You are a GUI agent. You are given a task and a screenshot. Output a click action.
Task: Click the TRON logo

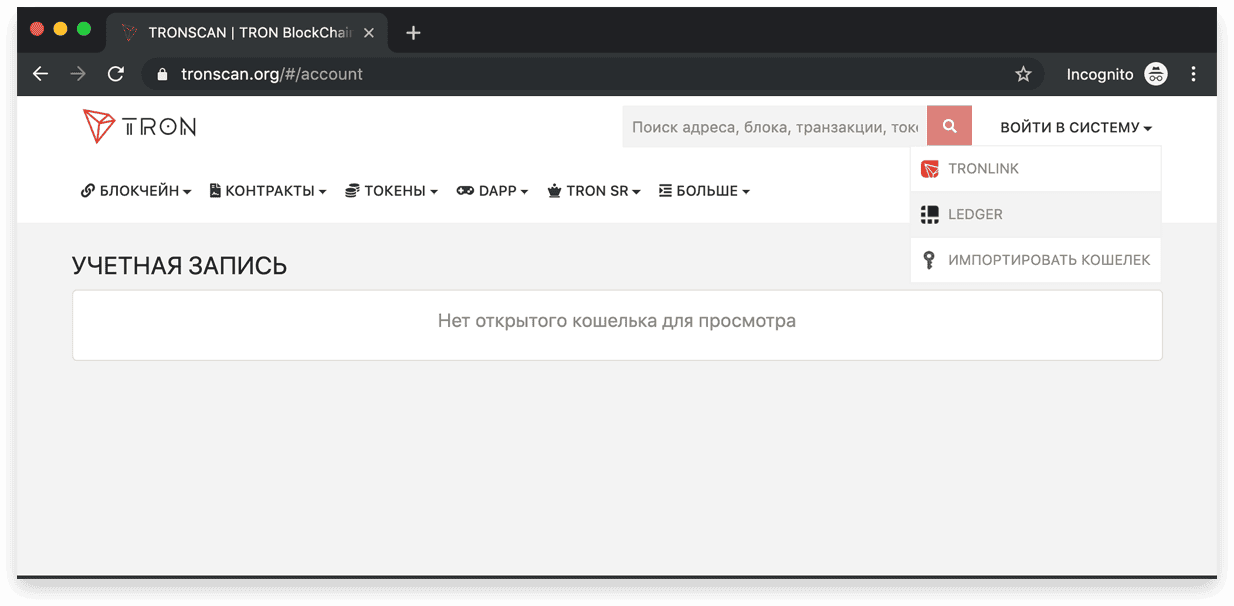139,126
